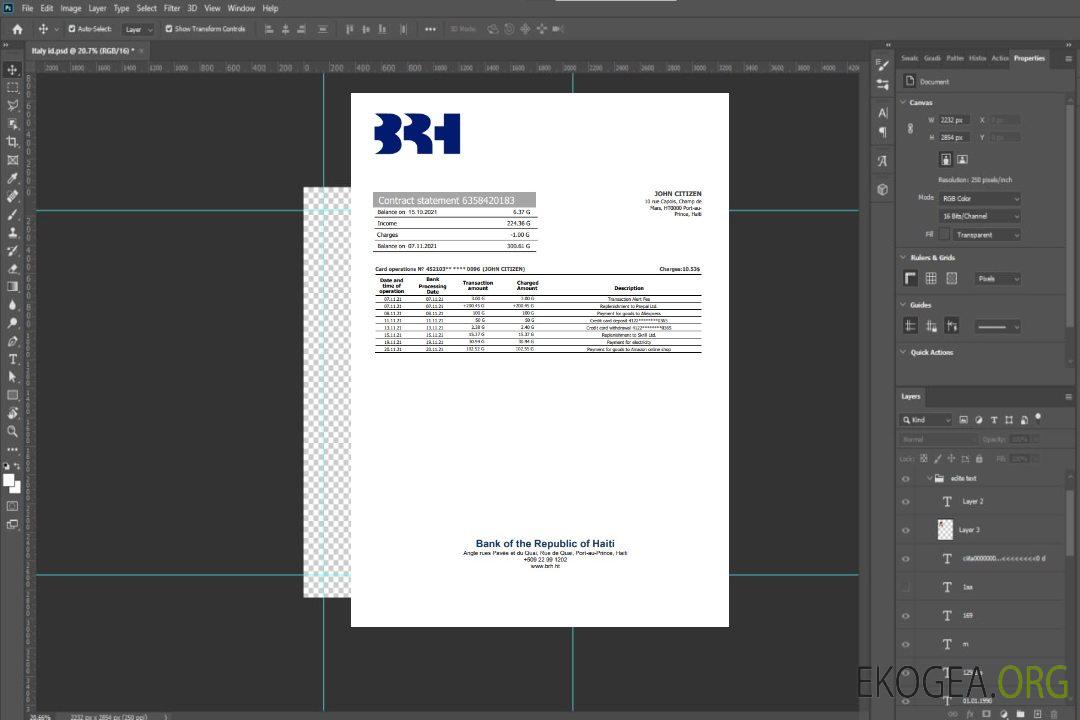1080x720 pixels.
Task: Click the canvas width W field
Action: tap(955, 120)
